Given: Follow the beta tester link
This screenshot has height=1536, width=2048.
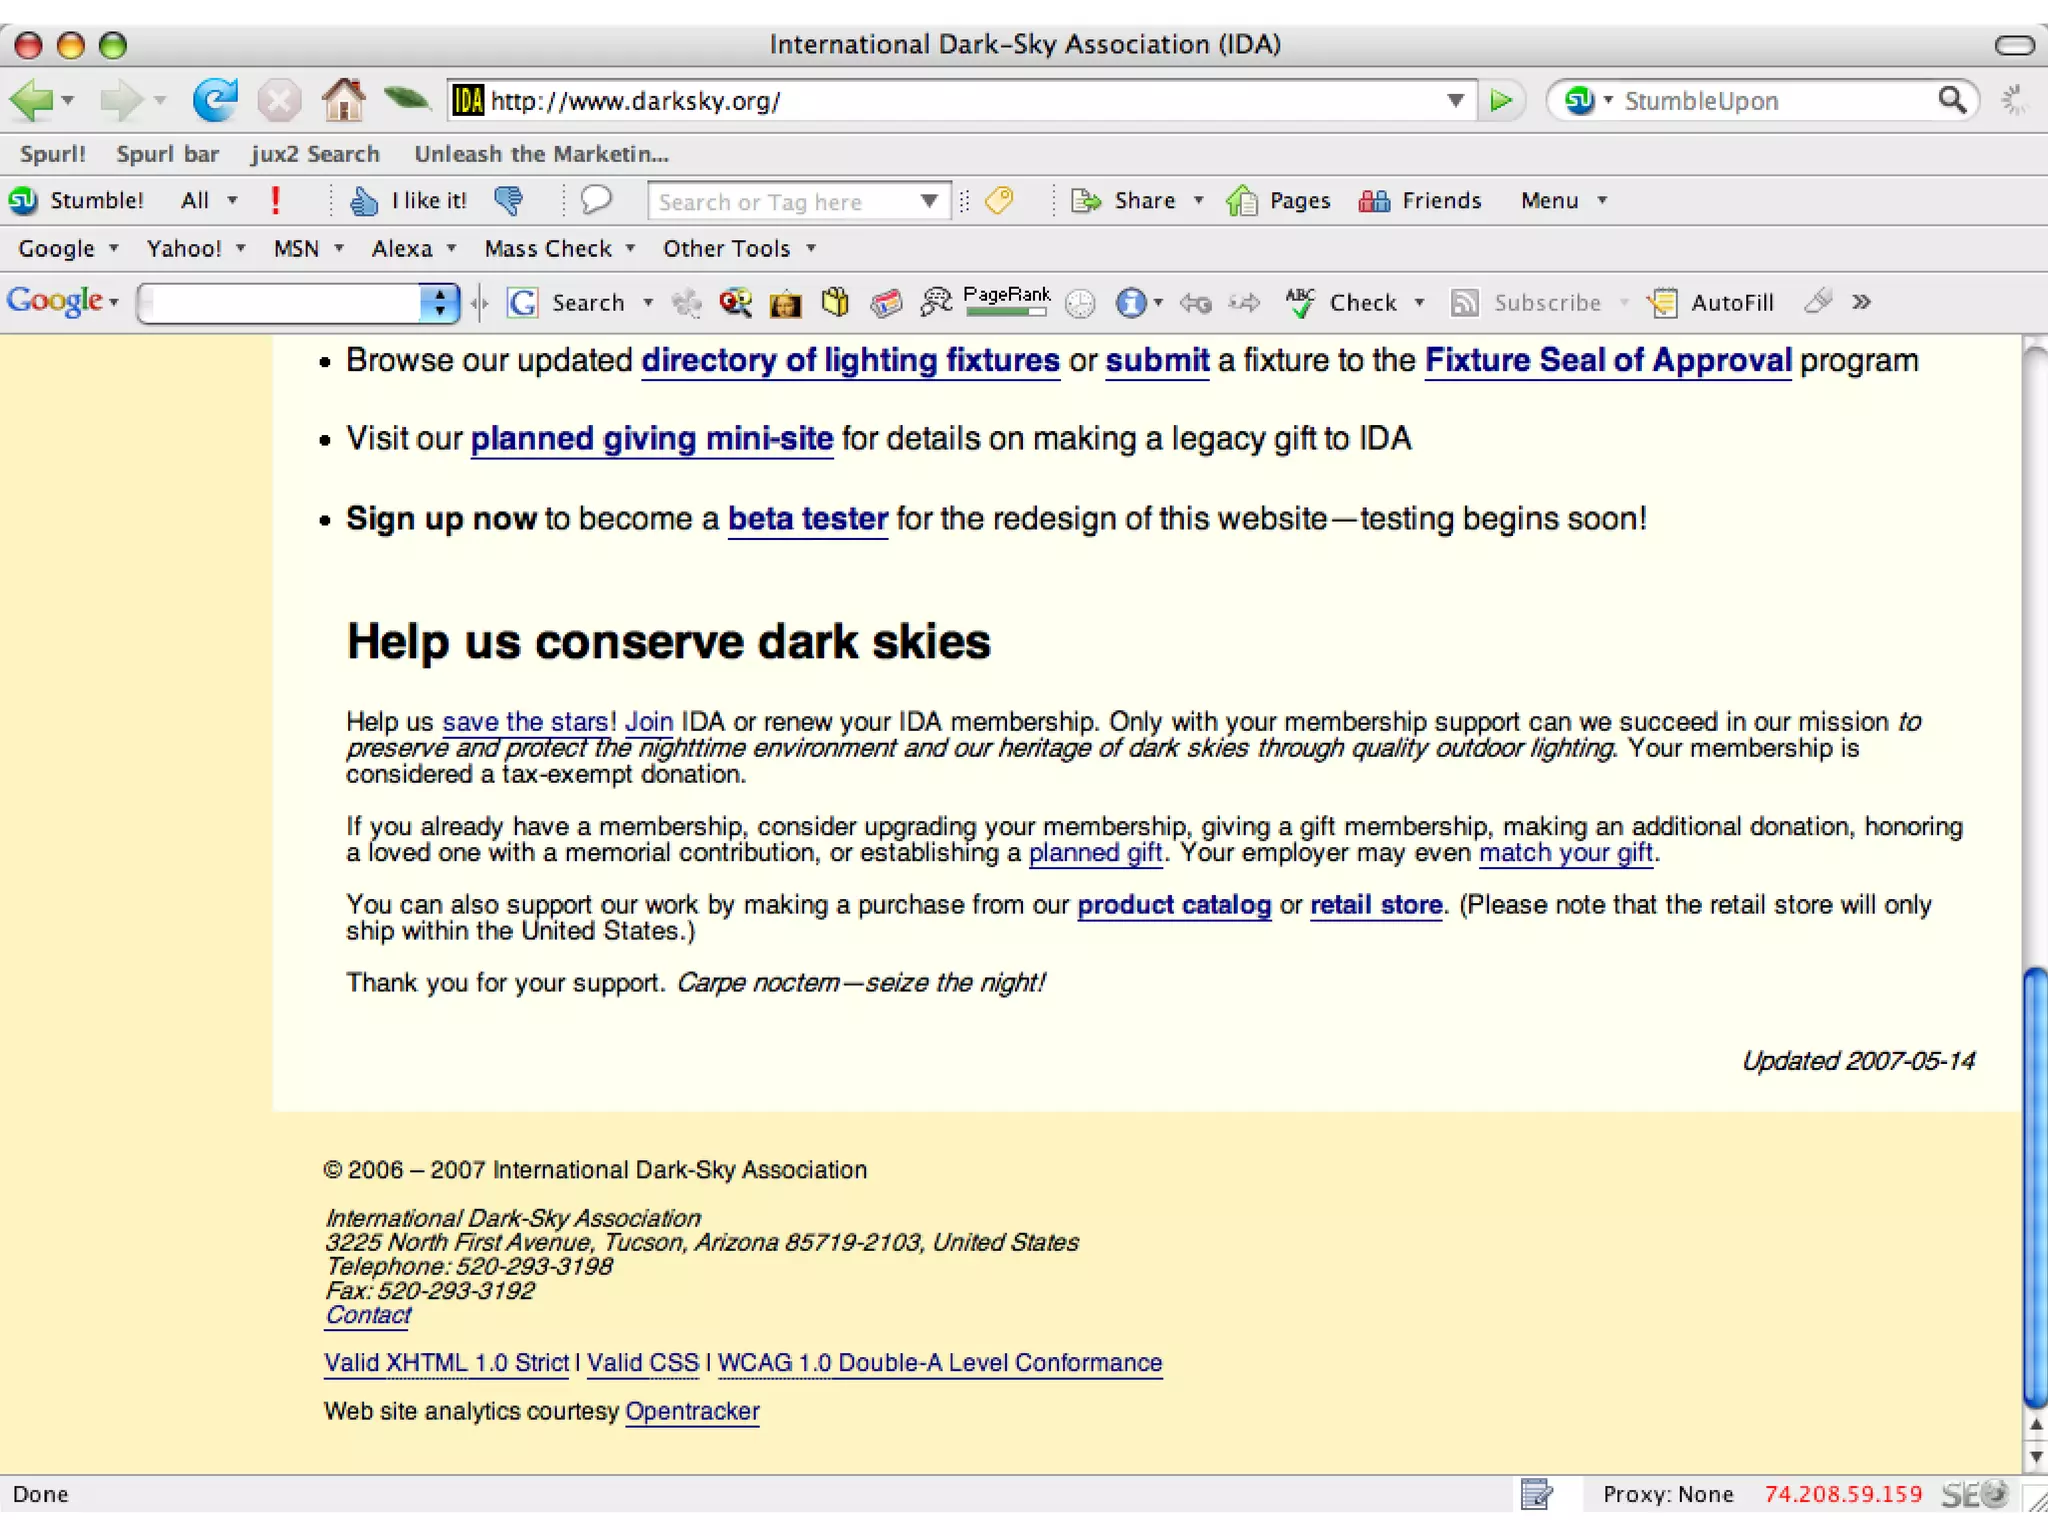Looking at the screenshot, I should 807,519.
